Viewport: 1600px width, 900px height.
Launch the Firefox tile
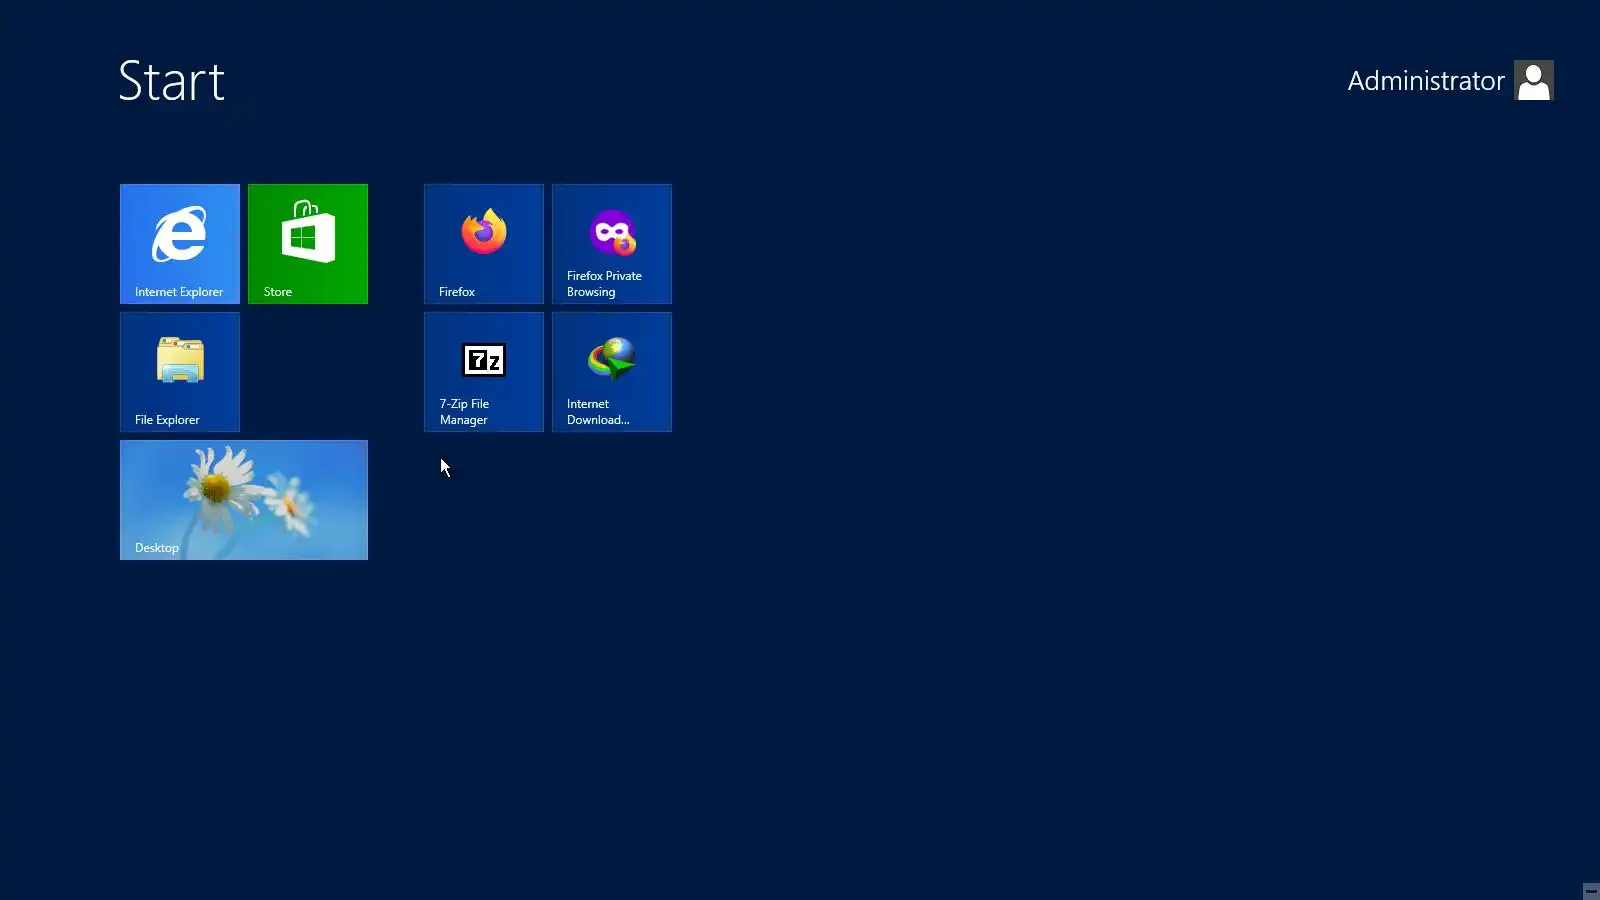point(484,244)
